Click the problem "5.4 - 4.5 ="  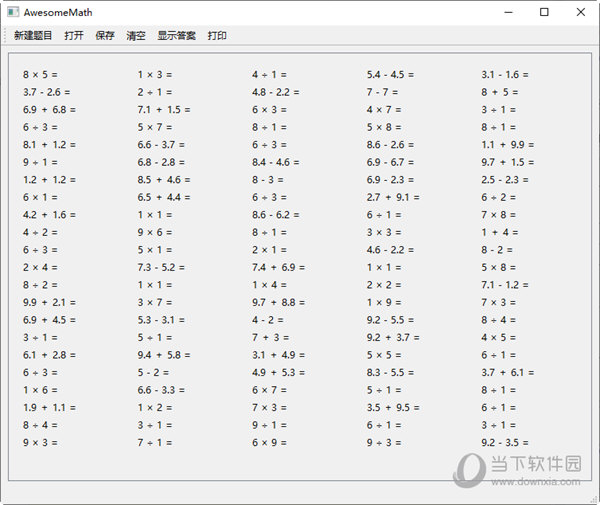click(x=390, y=75)
